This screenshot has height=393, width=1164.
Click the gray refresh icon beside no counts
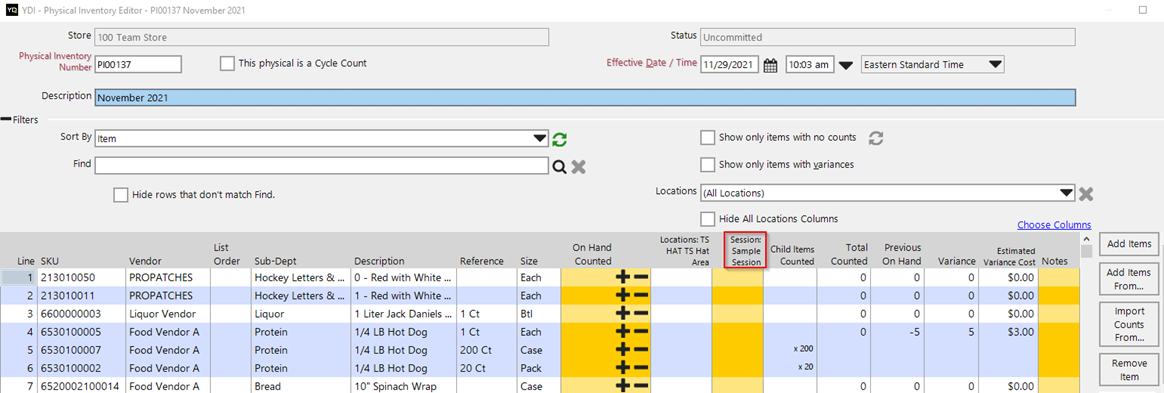point(877,138)
